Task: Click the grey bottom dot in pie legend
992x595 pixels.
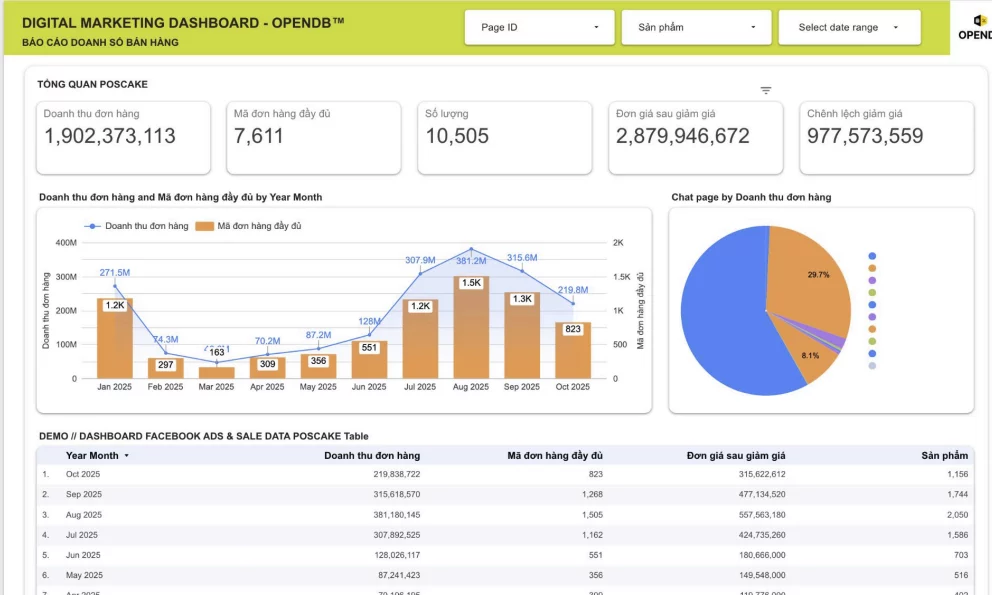Action: click(872, 365)
